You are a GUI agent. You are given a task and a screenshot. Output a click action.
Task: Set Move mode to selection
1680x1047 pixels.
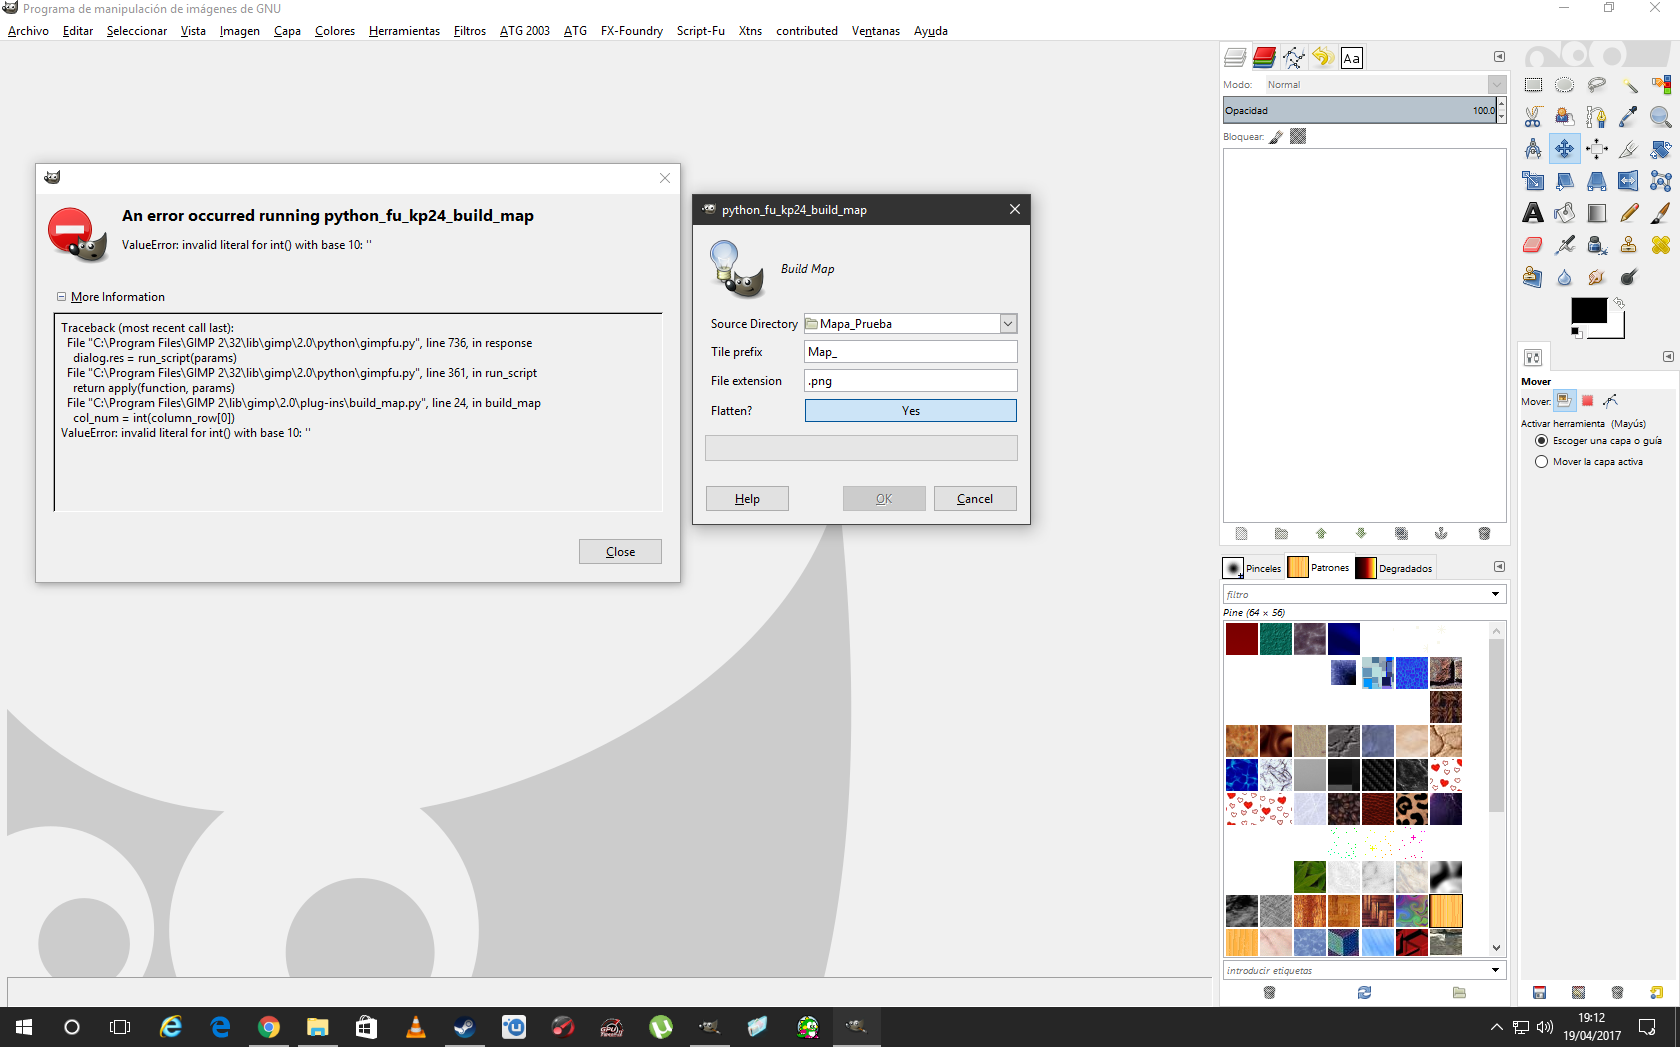point(1587,401)
